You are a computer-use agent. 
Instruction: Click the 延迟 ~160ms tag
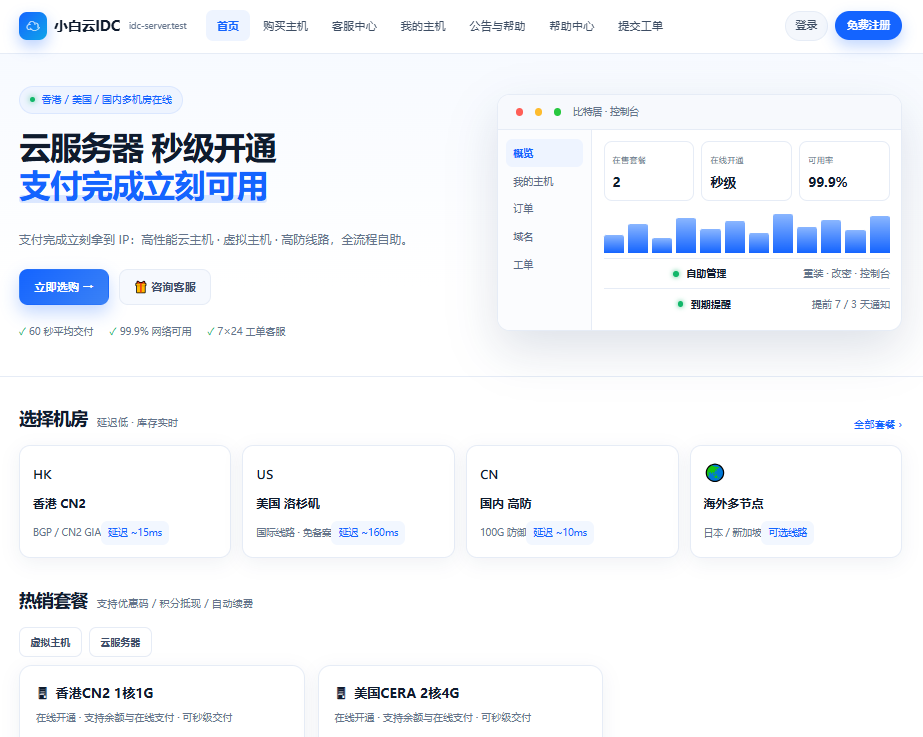click(x=368, y=533)
